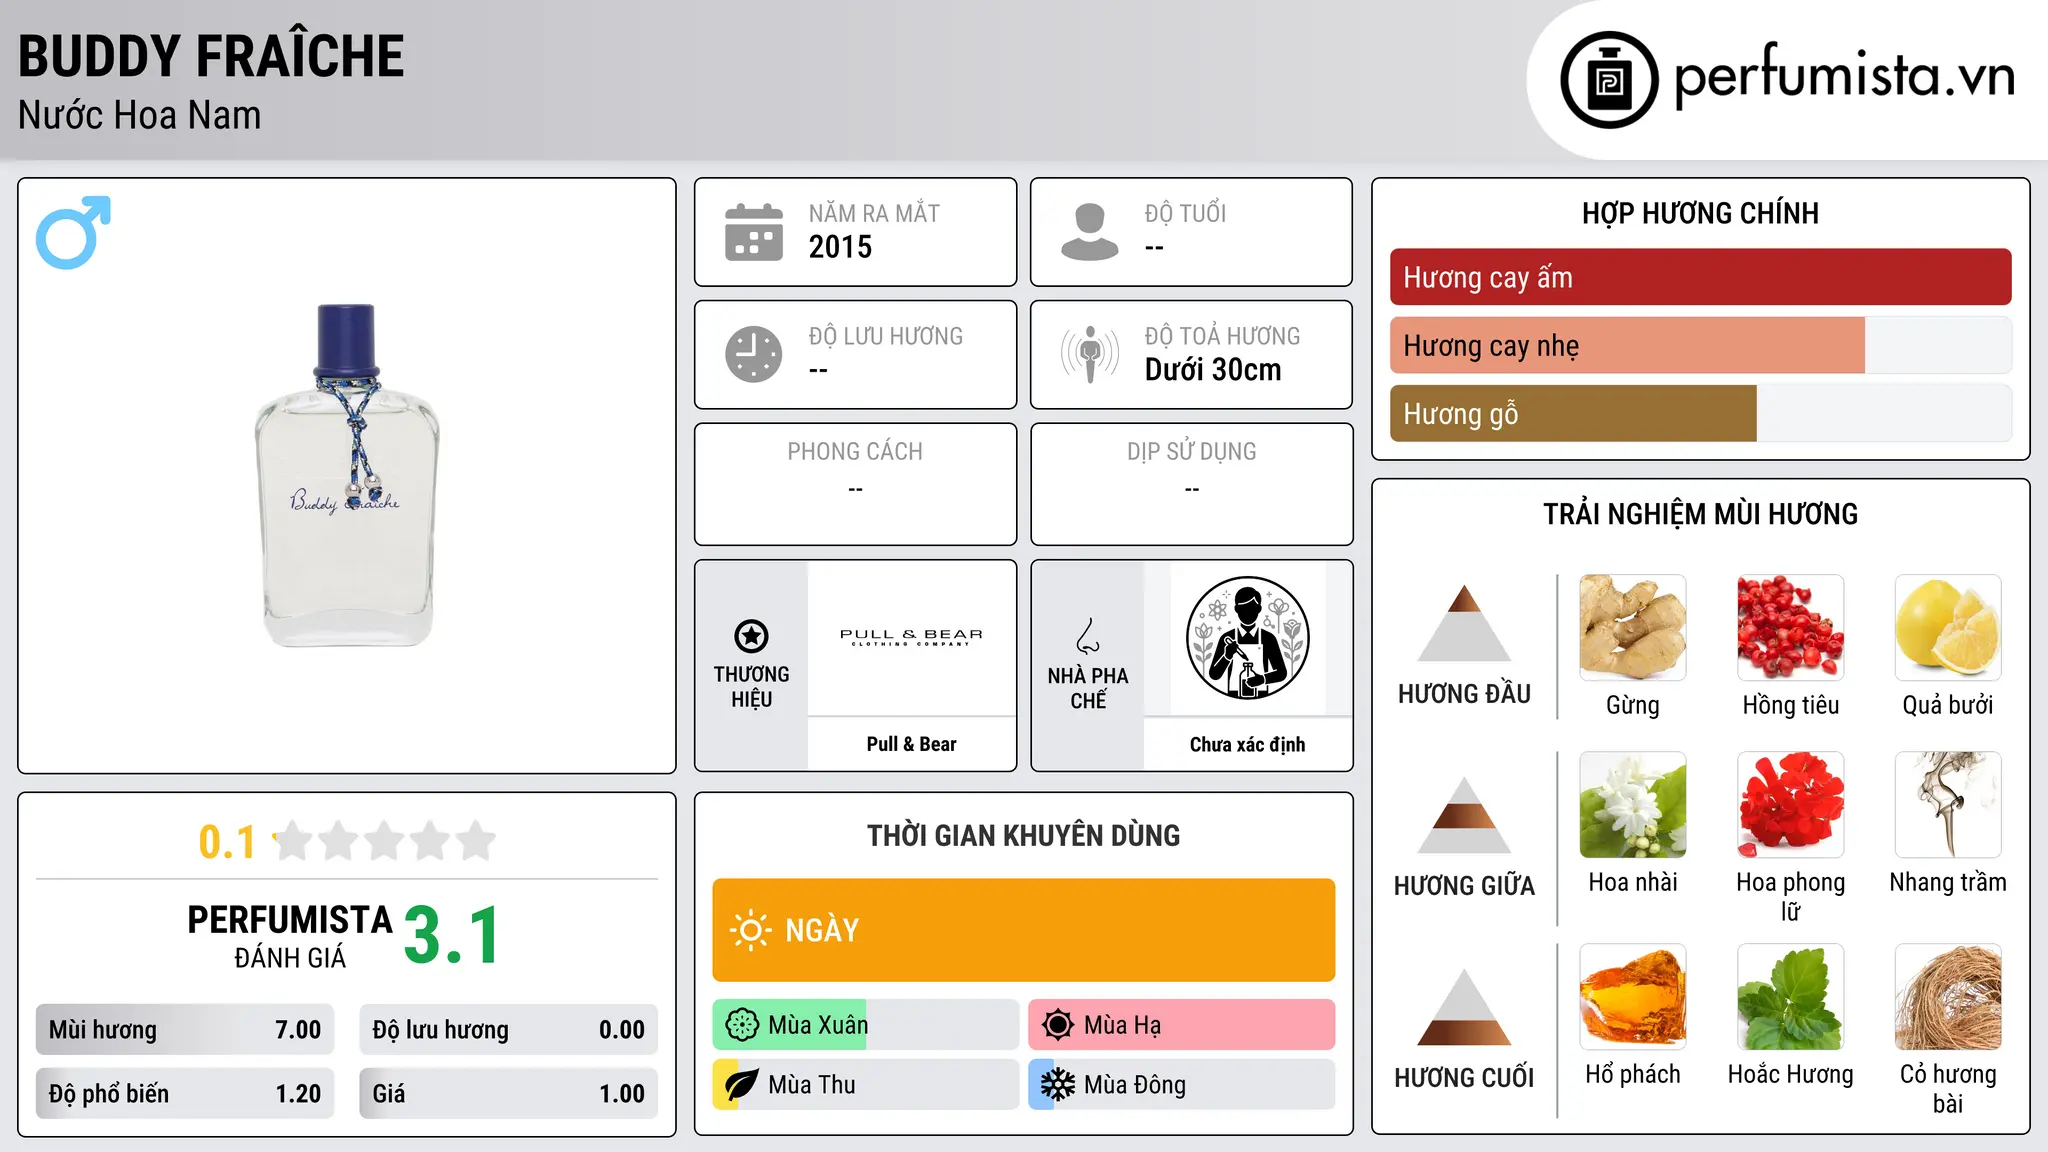Open the Nhang trầm incense image
The image size is (2048, 1152).
click(1948, 805)
